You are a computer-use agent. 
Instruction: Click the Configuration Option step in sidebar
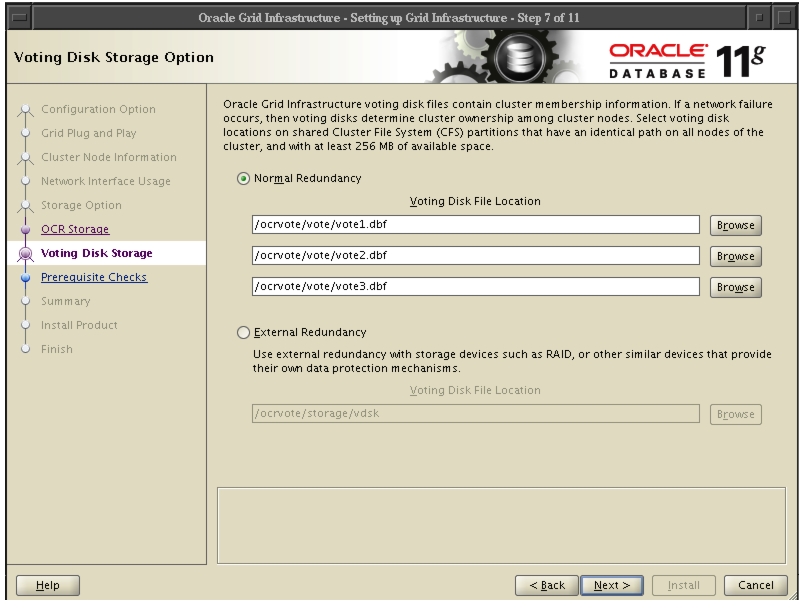(98, 109)
